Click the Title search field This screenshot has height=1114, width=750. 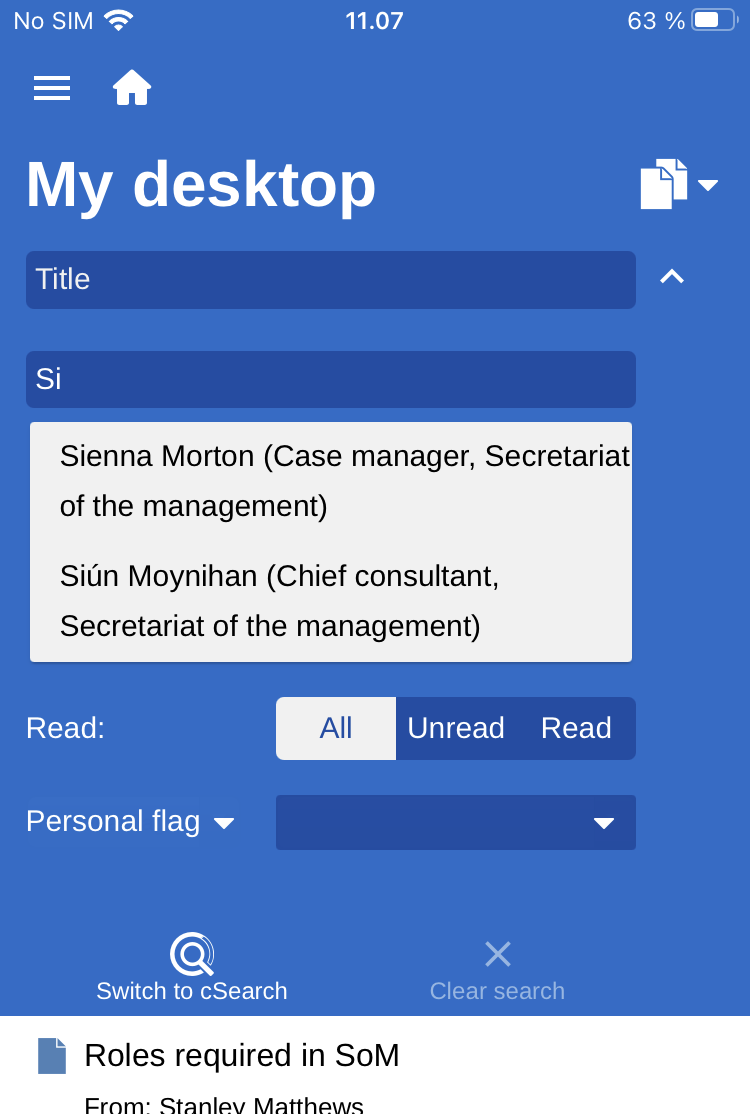pyautogui.click(x=331, y=280)
